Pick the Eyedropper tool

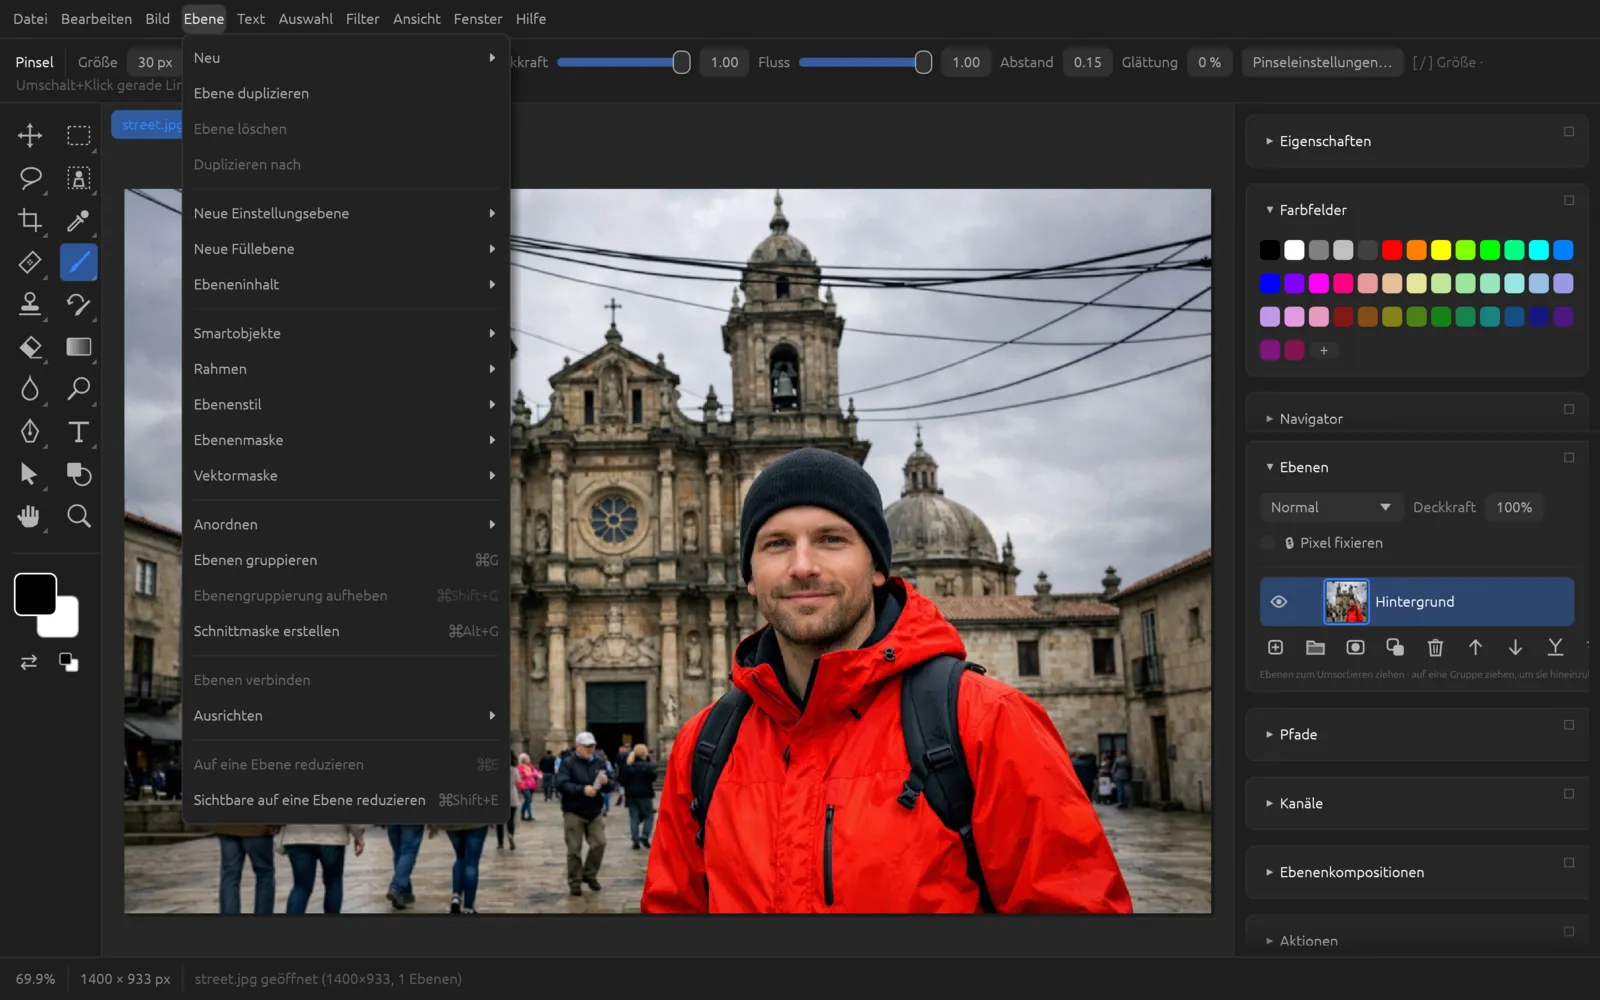[78, 220]
